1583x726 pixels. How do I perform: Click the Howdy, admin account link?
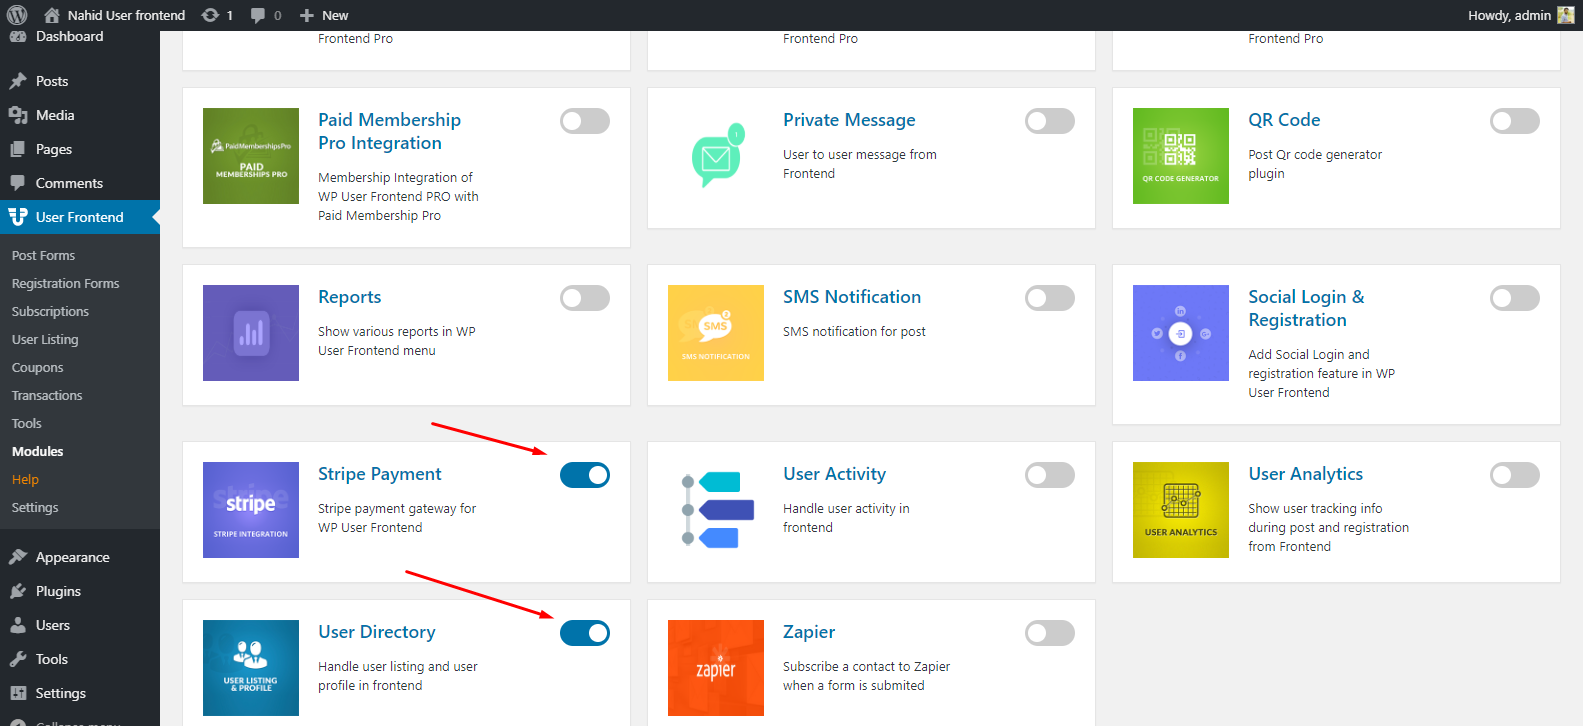tap(1520, 15)
